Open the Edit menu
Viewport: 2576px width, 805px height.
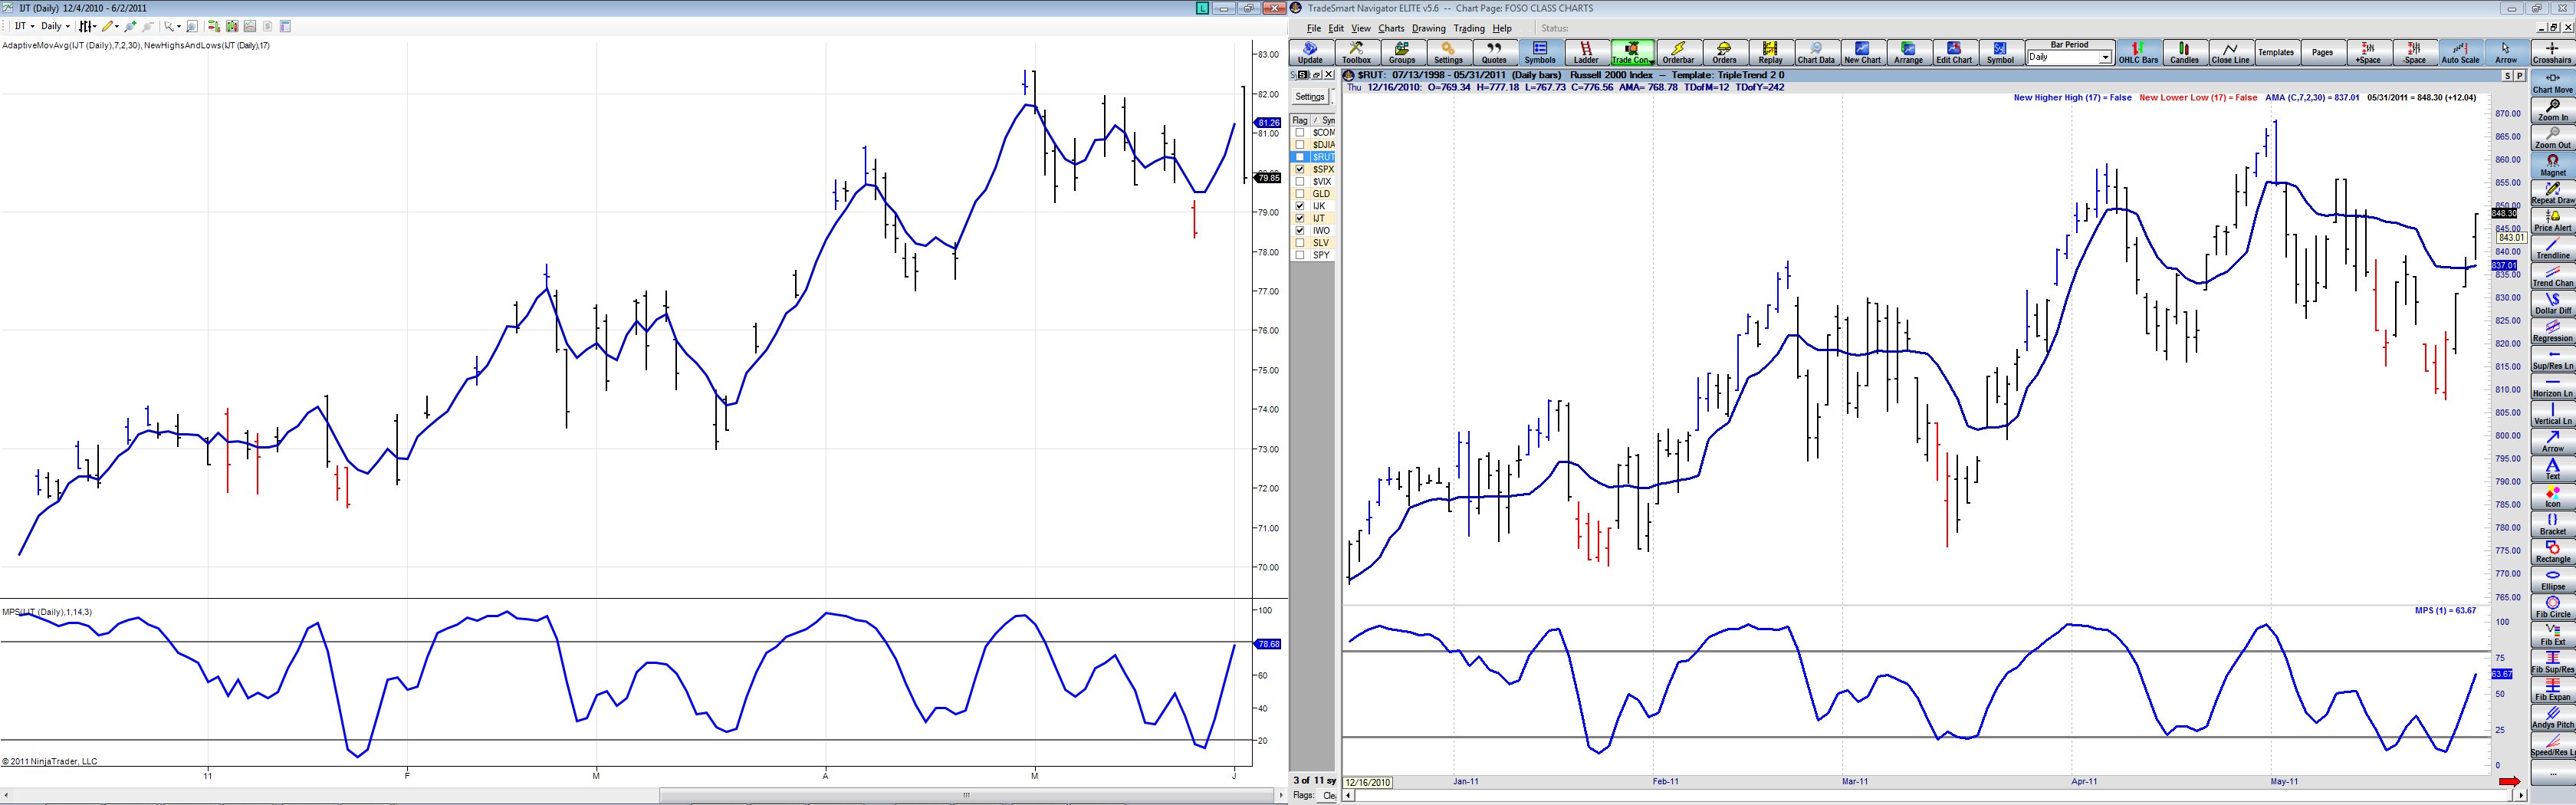(1336, 28)
